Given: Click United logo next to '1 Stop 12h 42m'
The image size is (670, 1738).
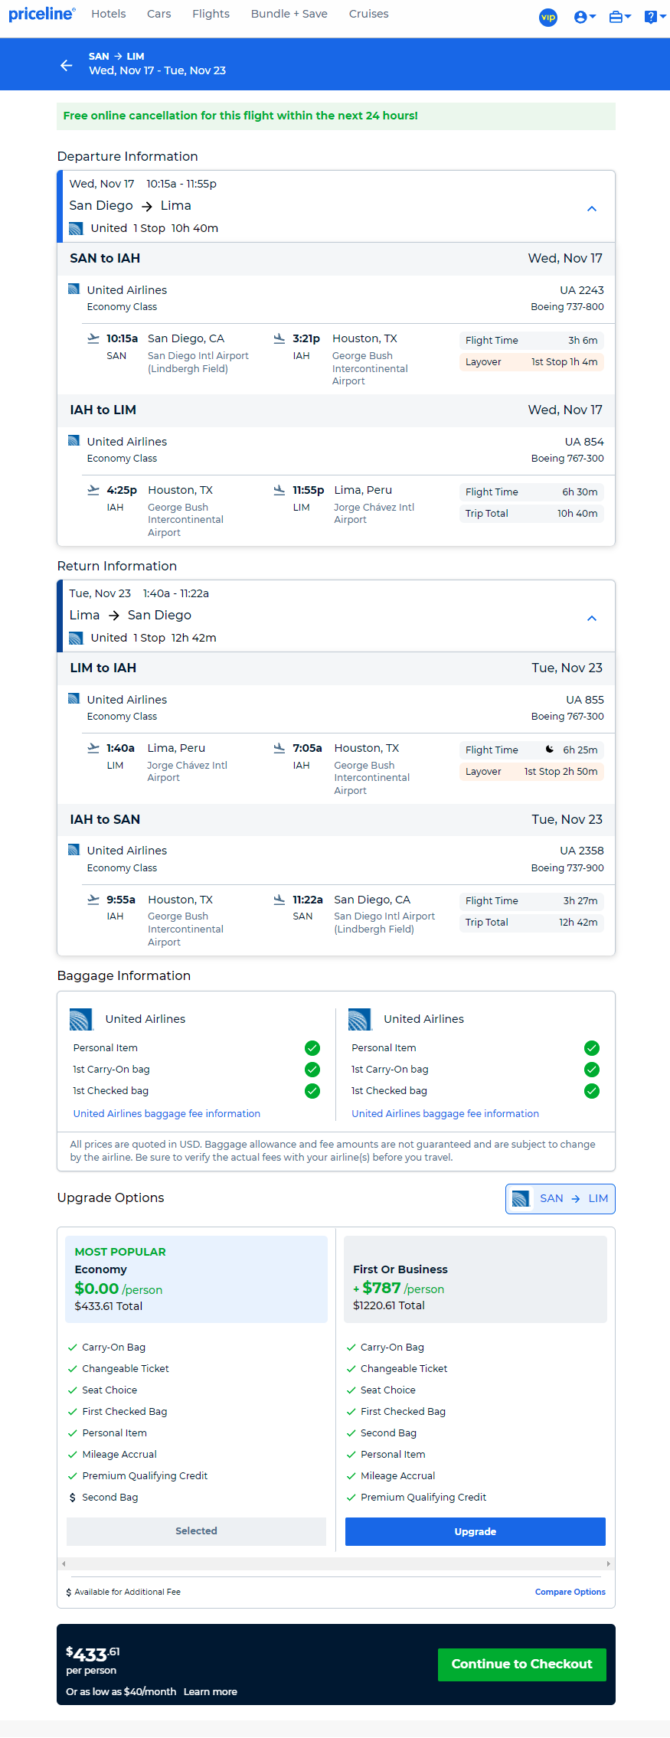Looking at the screenshot, I should [x=76, y=638].
